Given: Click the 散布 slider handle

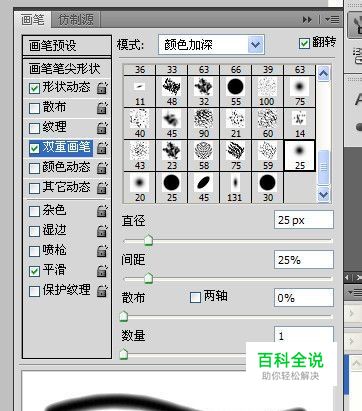Looking at the screenshot, I should 124,316.
